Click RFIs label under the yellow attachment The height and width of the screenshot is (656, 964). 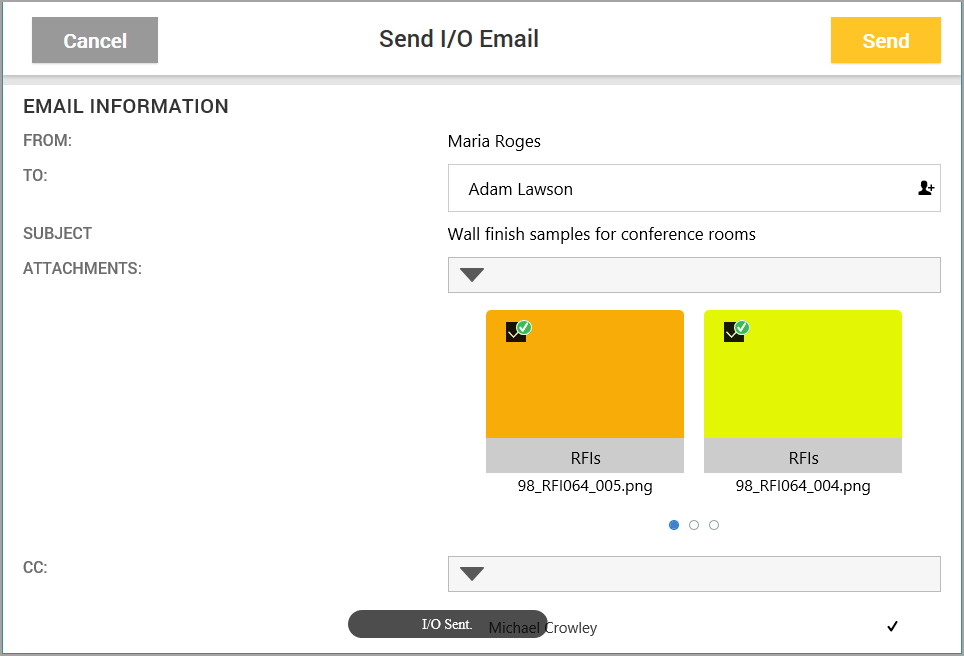coord(803,457)
